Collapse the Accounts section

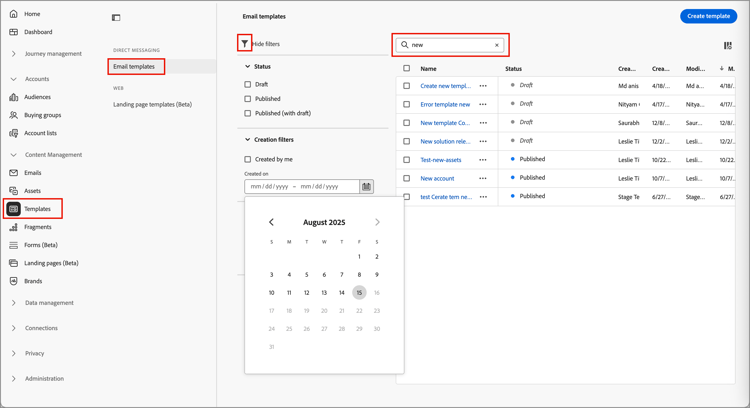tap(13, 79)
